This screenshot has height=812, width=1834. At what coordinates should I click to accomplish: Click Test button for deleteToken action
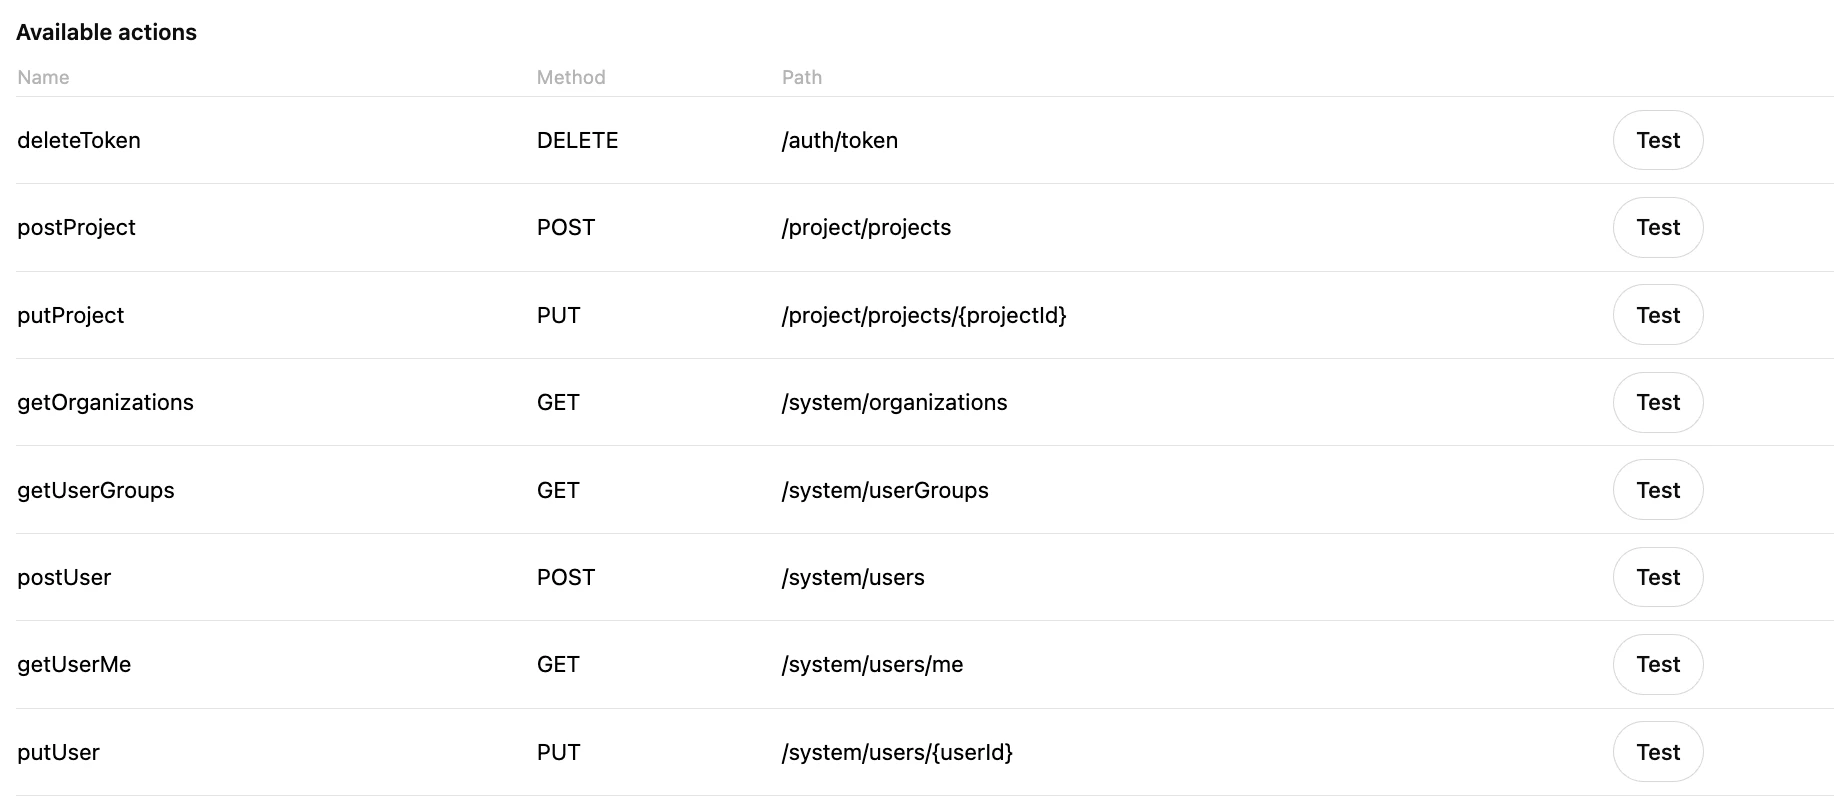click(x=1657, y=140)
